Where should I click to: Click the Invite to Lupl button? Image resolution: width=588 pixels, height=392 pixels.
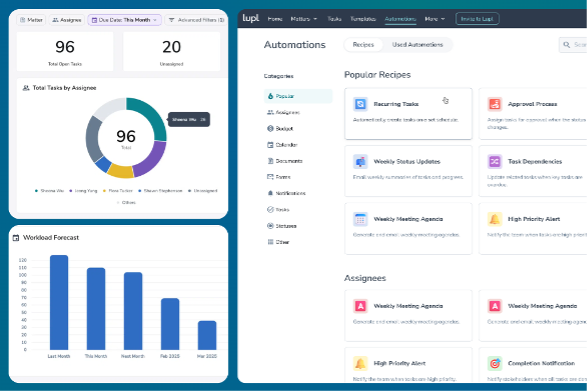click(x=477, y=19)
